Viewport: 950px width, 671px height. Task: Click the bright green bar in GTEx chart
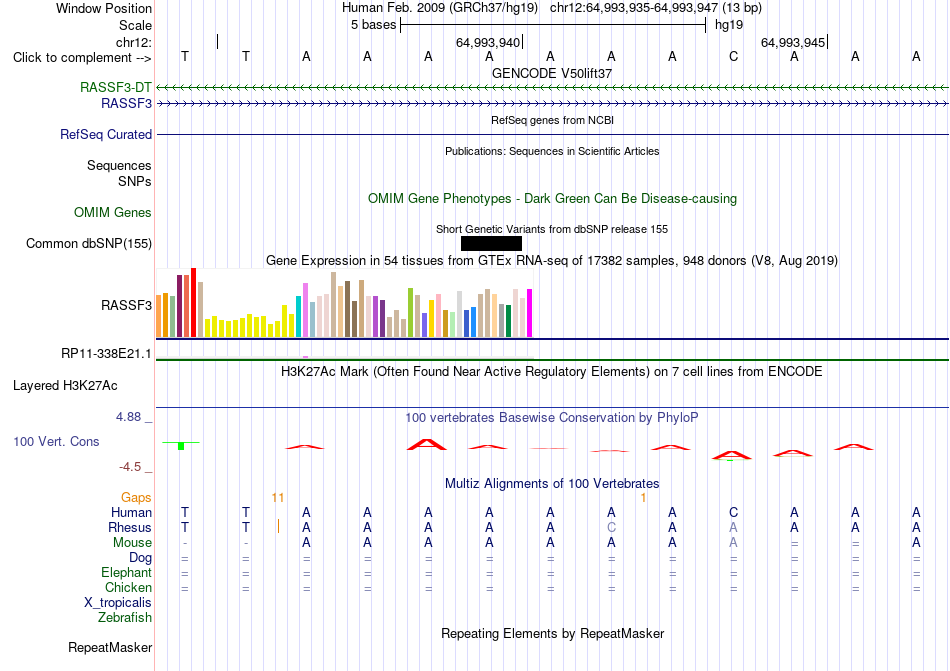[410, 312]
